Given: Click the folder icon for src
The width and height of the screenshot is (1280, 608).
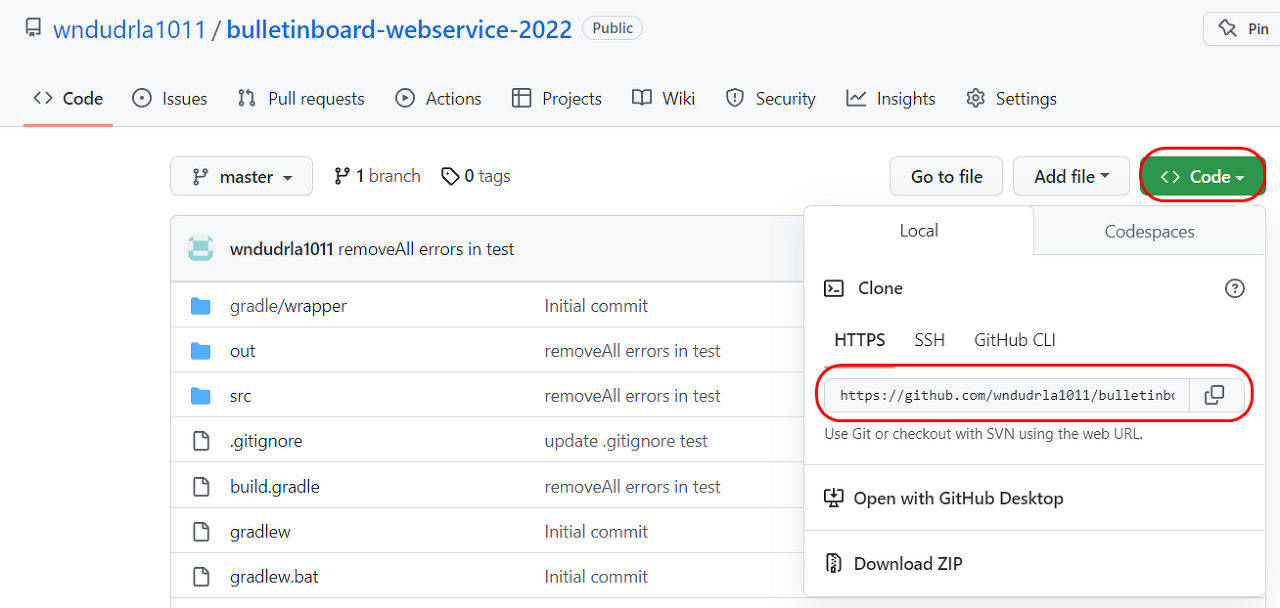Looking at the screenshot, I should 201,396.
